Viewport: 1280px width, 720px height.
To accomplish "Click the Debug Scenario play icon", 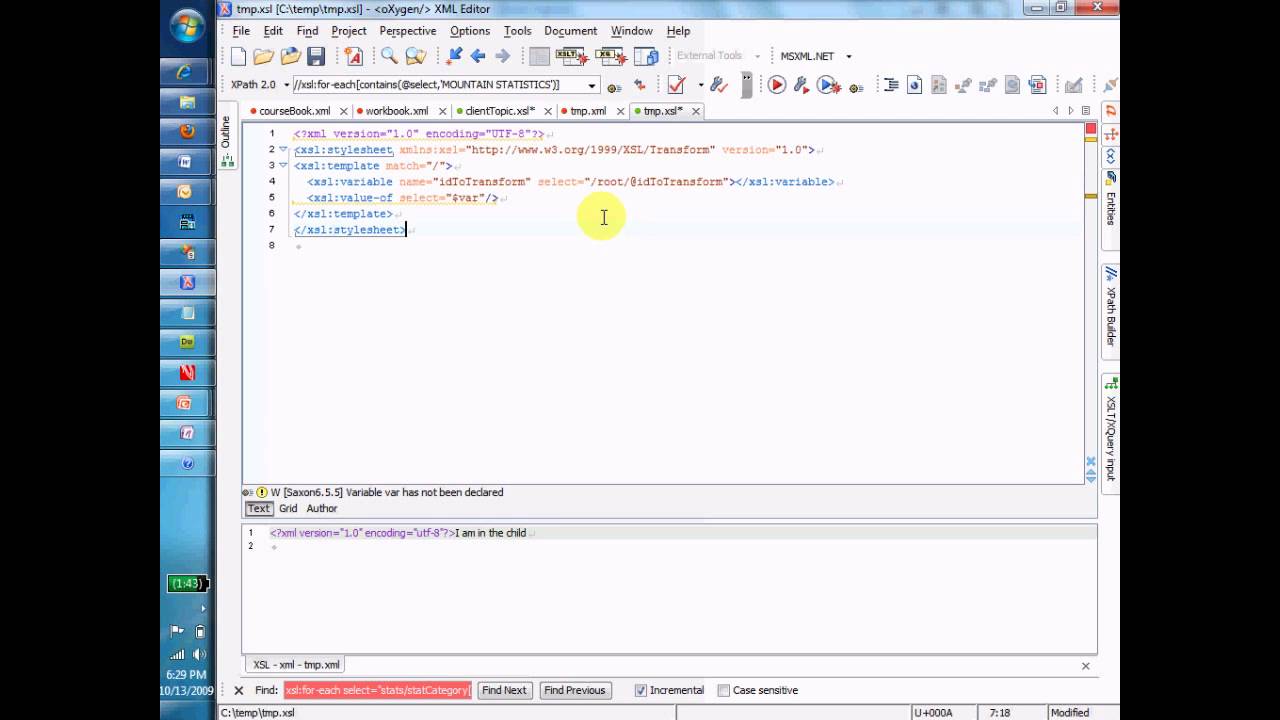I will [x=828, y=85].
